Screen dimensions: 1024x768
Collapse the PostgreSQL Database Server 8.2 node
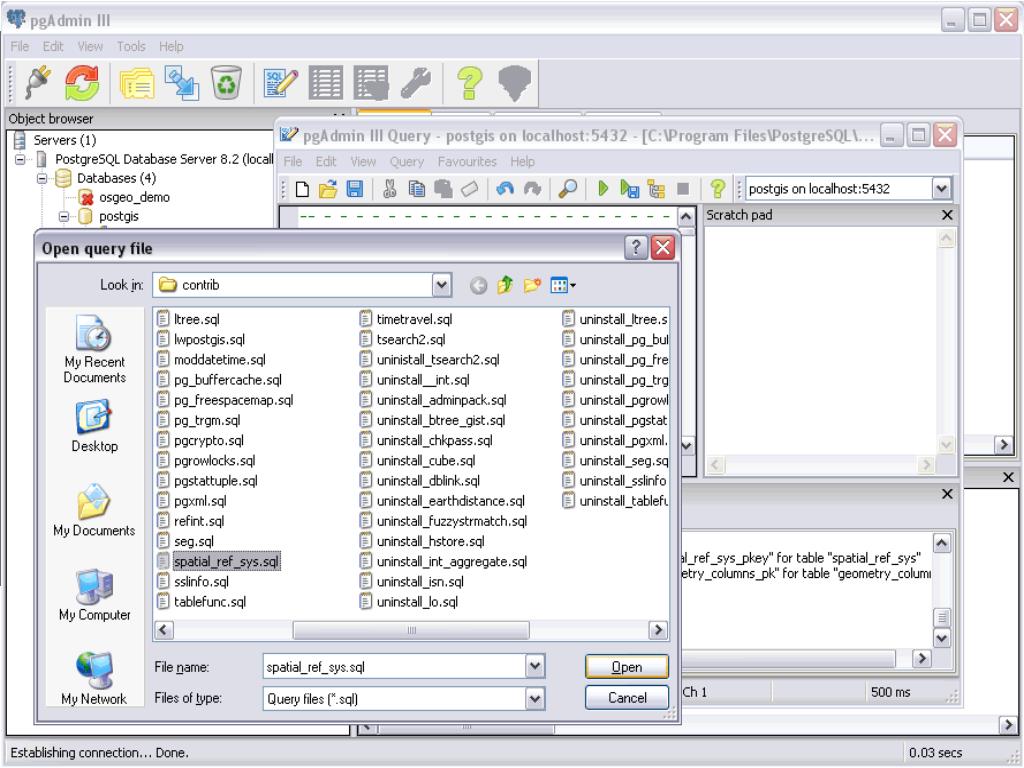pyautogui.click(x=20, y=159)
